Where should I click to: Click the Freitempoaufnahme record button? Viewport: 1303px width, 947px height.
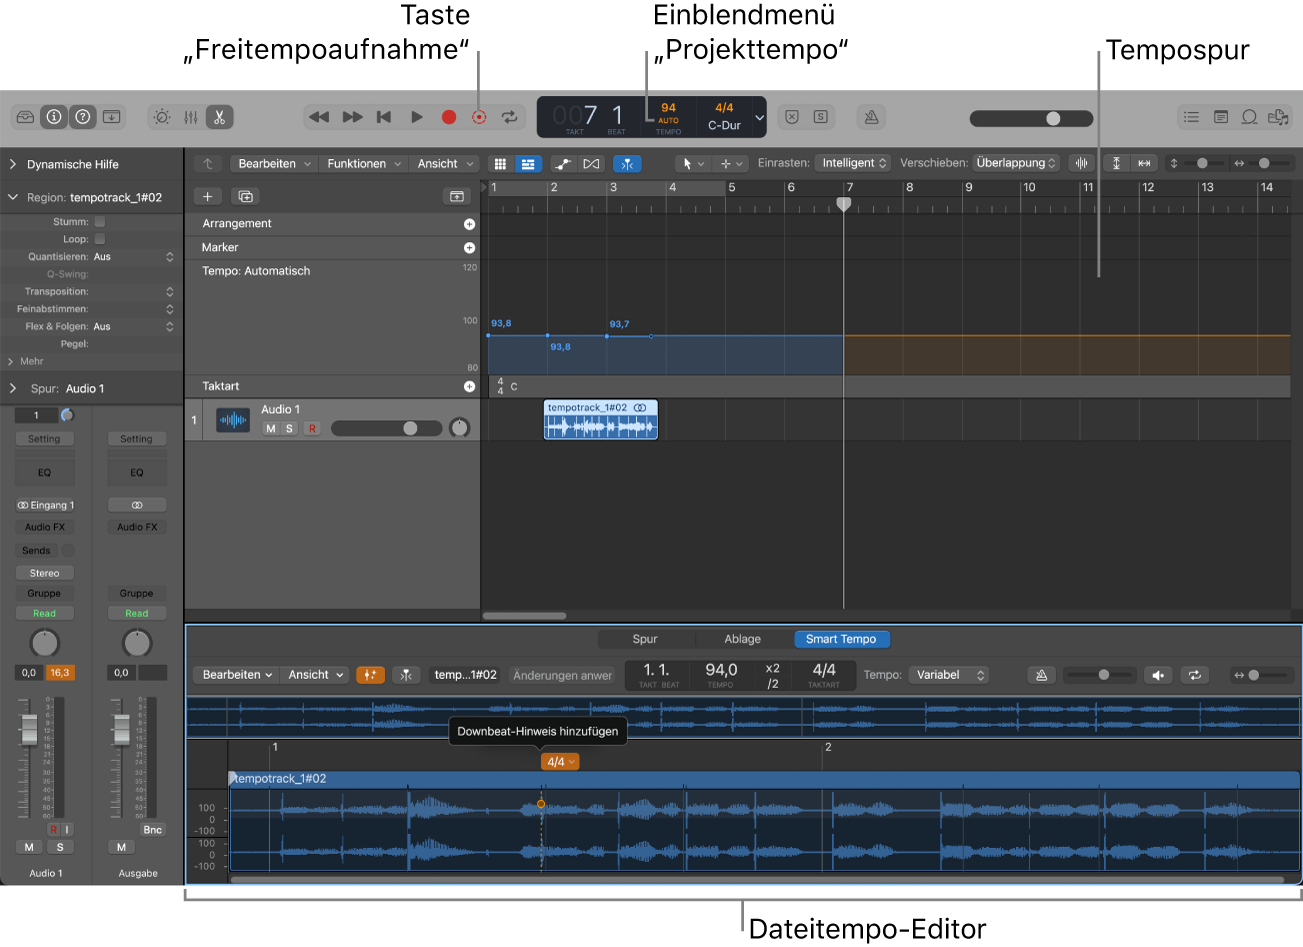[x=478, y=116]
